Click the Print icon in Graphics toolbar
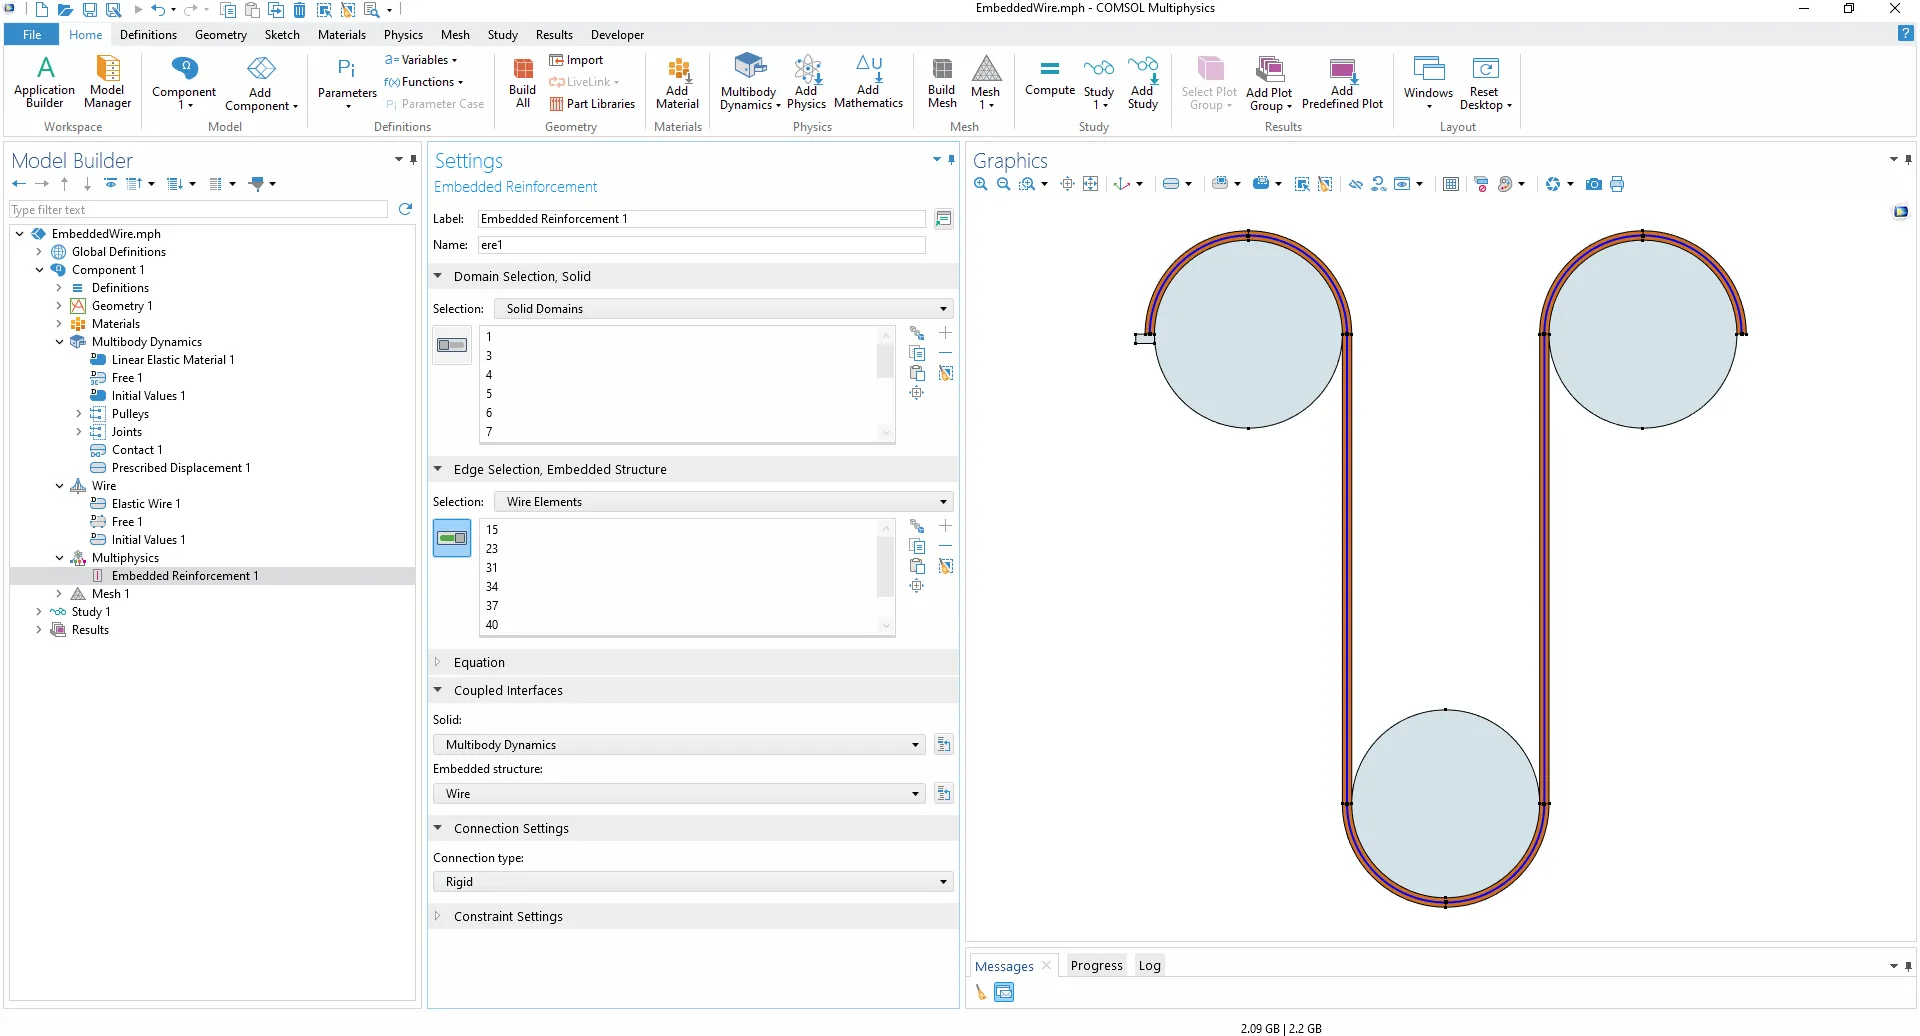1920x1036 pixels. pos(1617,184)
